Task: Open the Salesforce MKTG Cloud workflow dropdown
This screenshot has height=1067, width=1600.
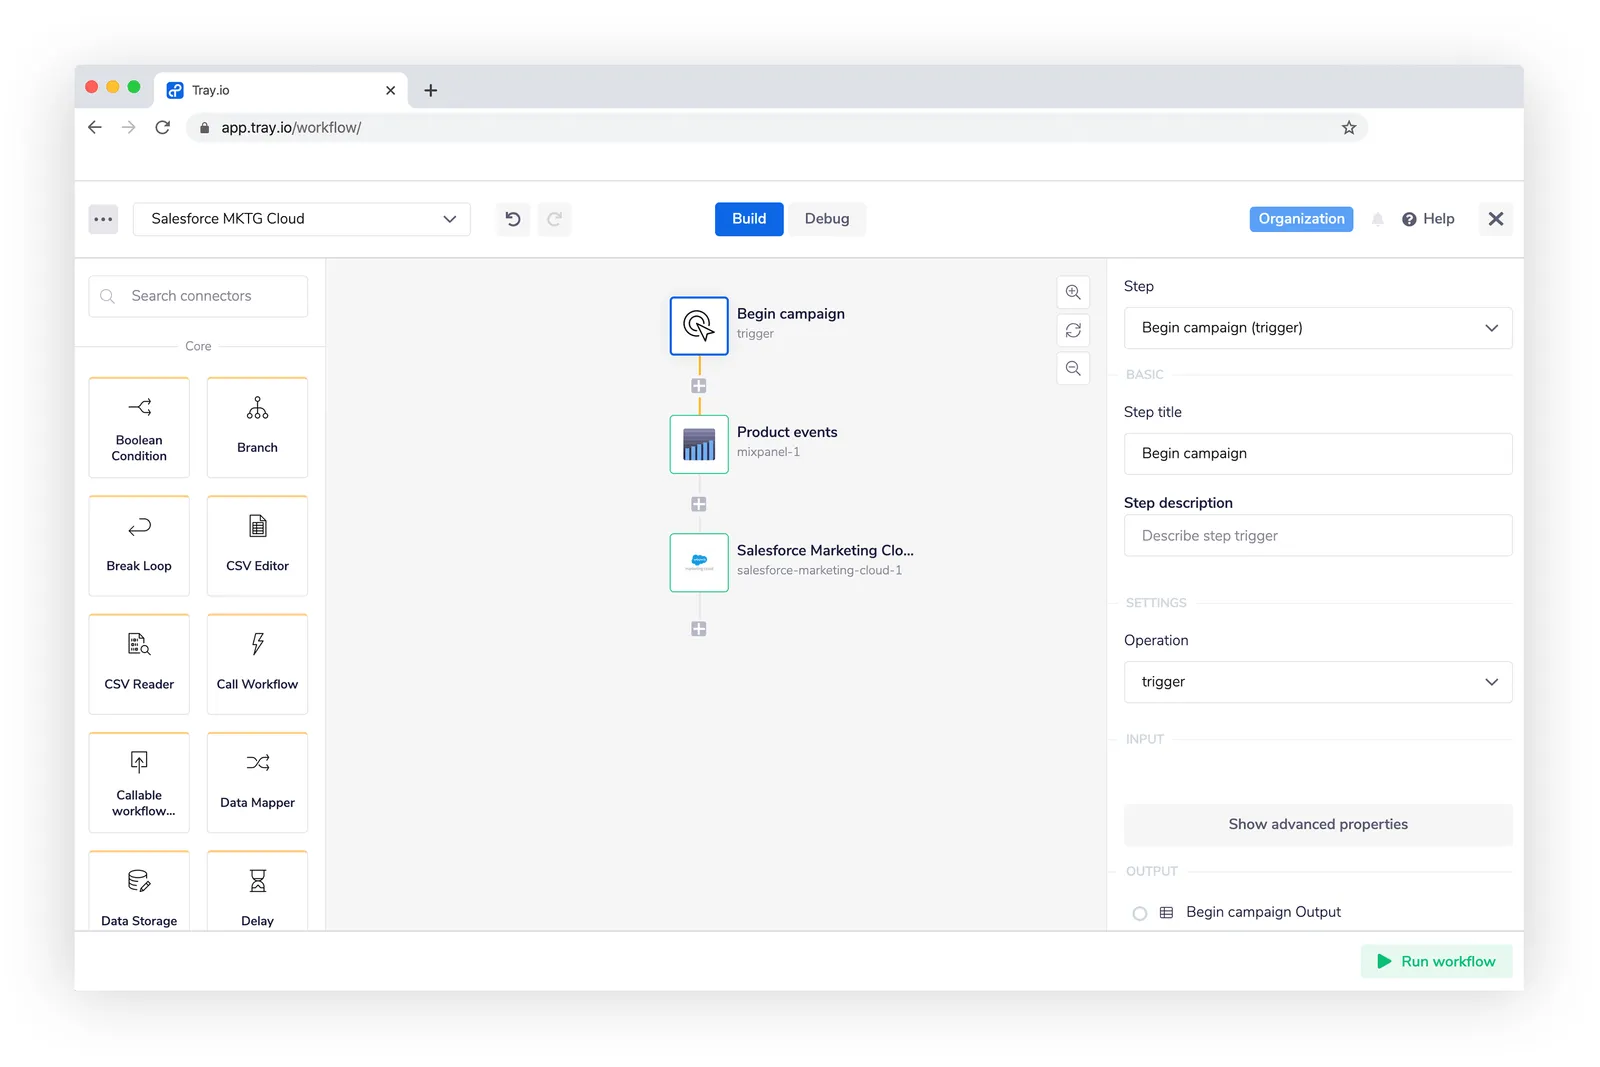Action: [302, 219]
